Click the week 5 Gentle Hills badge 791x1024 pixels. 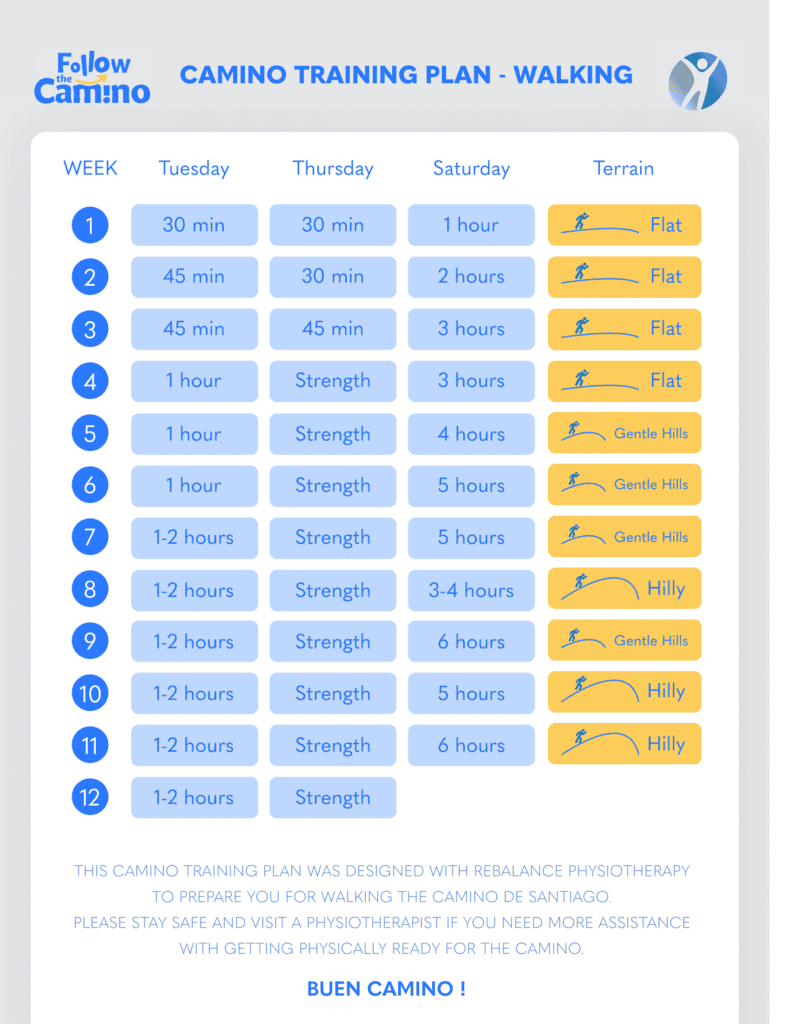coord(624,433)
